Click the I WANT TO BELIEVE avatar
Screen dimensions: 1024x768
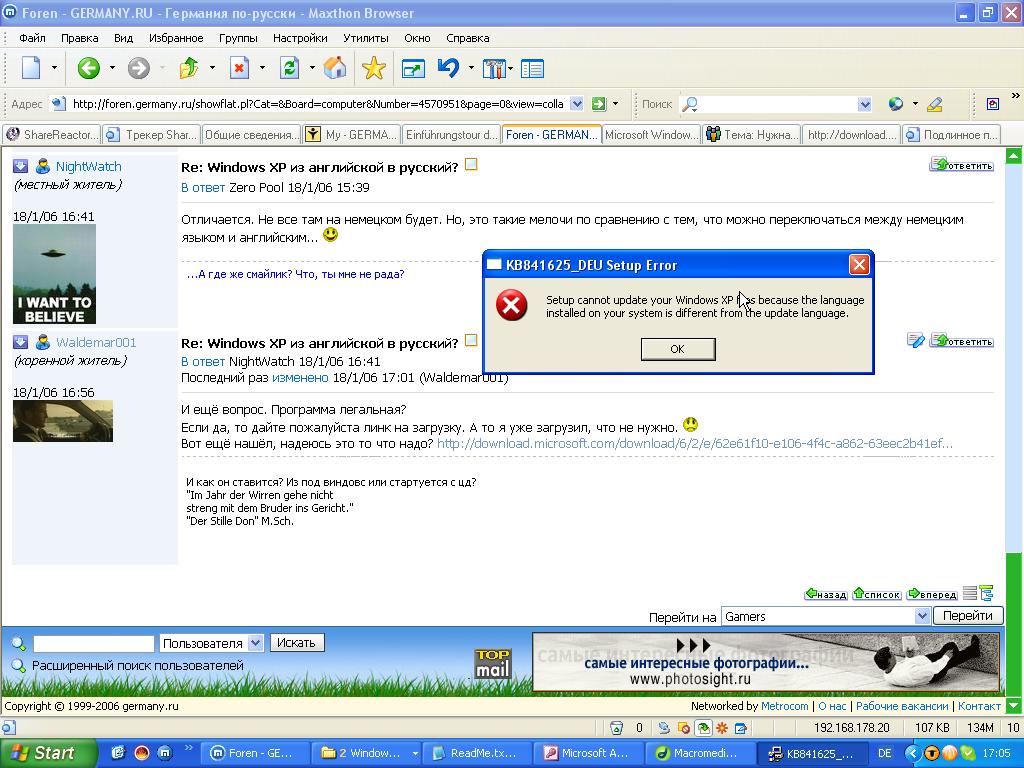54,274
